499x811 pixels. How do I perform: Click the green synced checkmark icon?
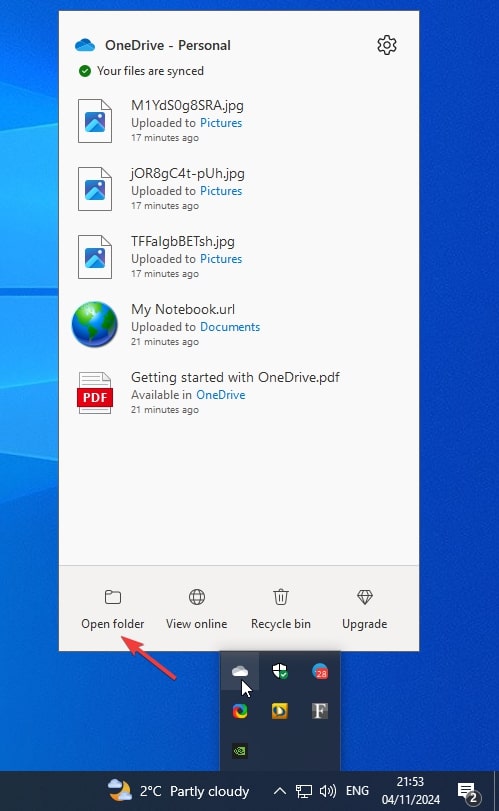85,71
